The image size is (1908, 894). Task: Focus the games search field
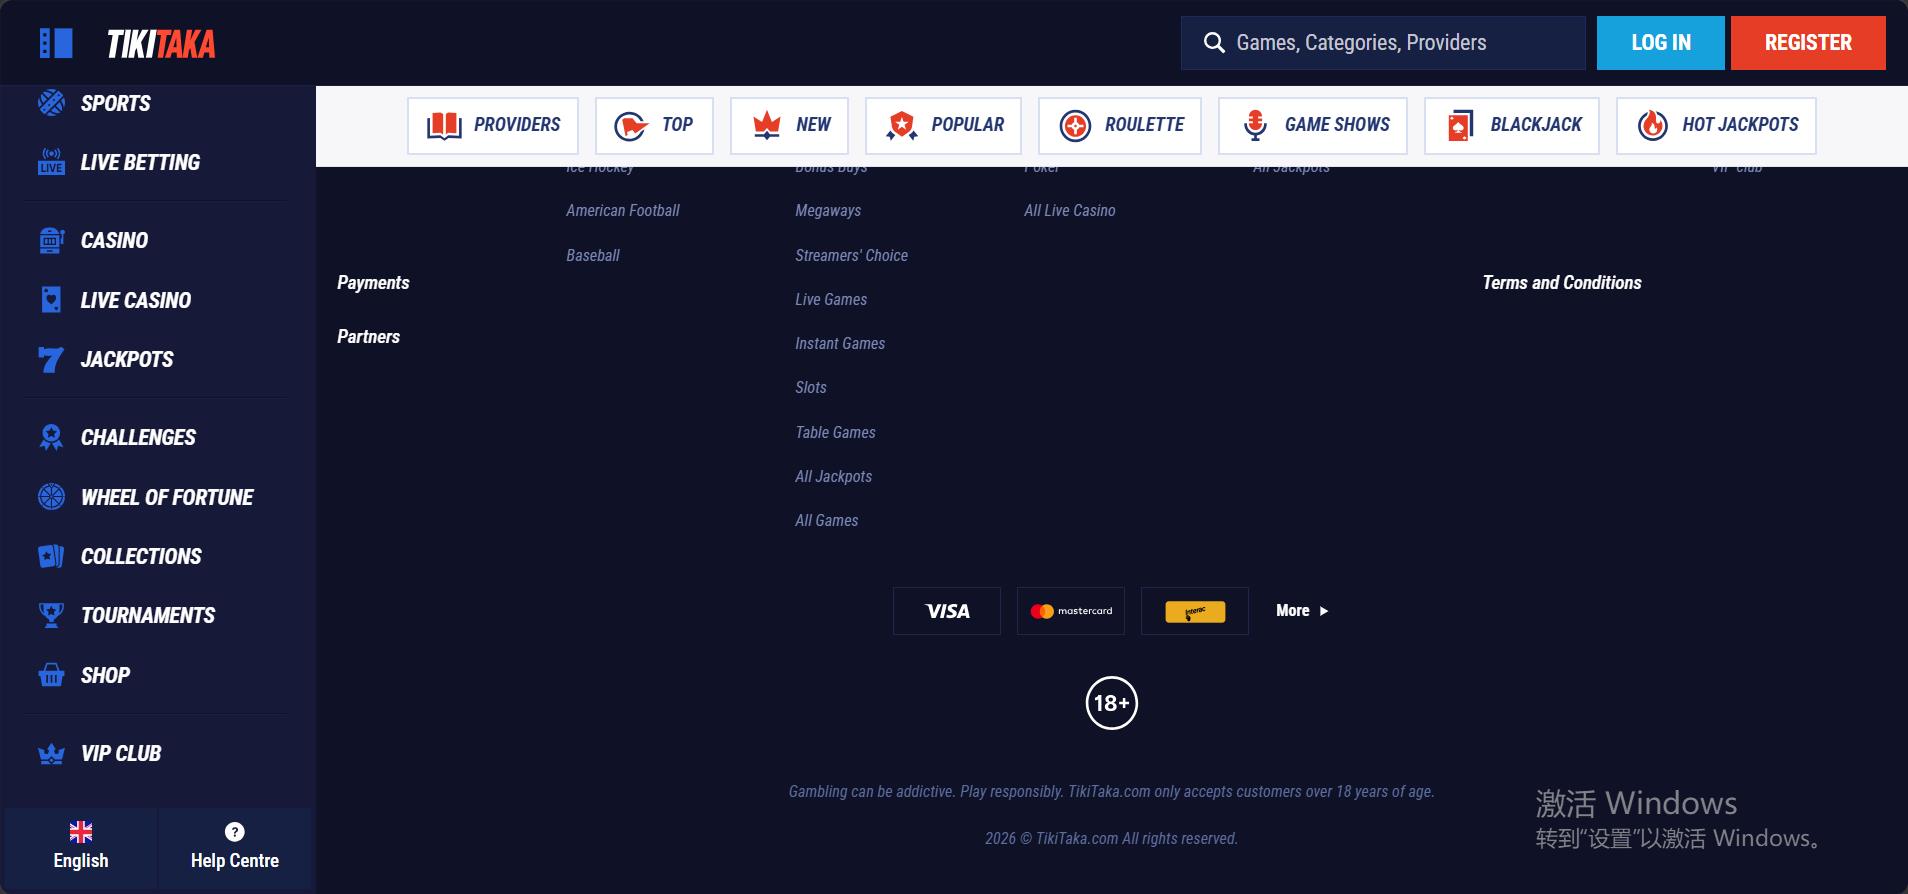1383,43
